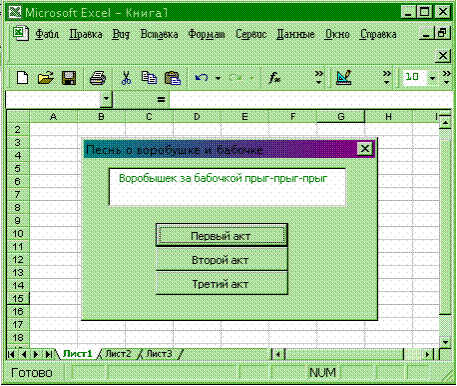This screenshot has width=457, height=386.
Task: Click the text box with Воробышек line
Action: [227, 187]
